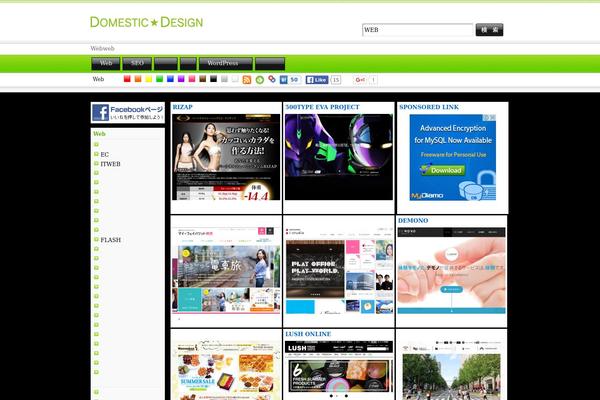Open the EC category in sidebar
The width and height of the screenshot is (600, 400).
pos(104,154)
